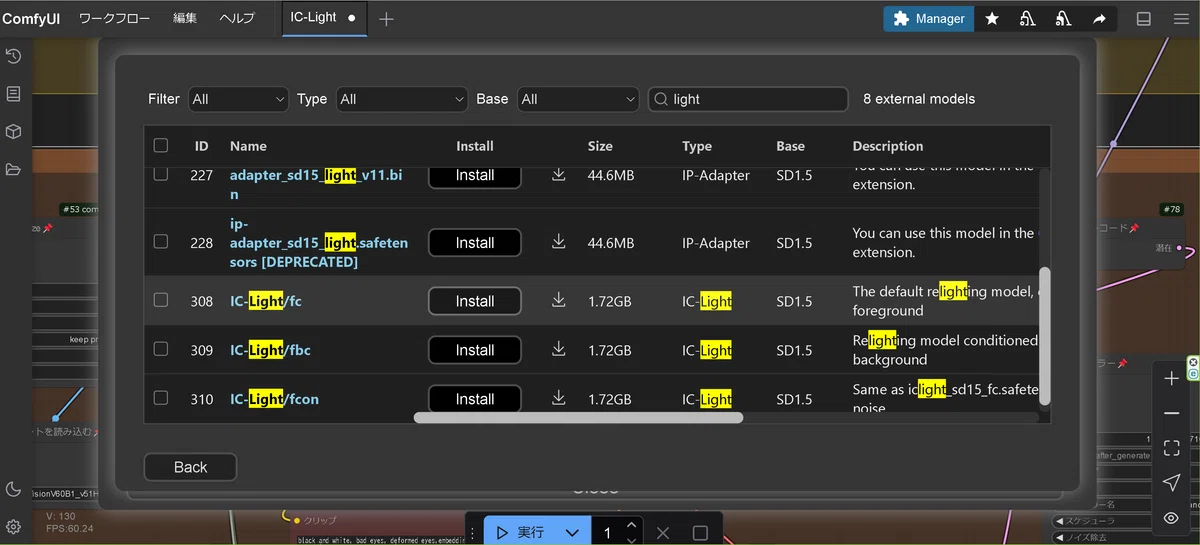Image resolution: width=1200 pixels, height=545 pixels.
Task: Check the IC-Light/fbc row checkbox
Action: click(x=161, y=349)
